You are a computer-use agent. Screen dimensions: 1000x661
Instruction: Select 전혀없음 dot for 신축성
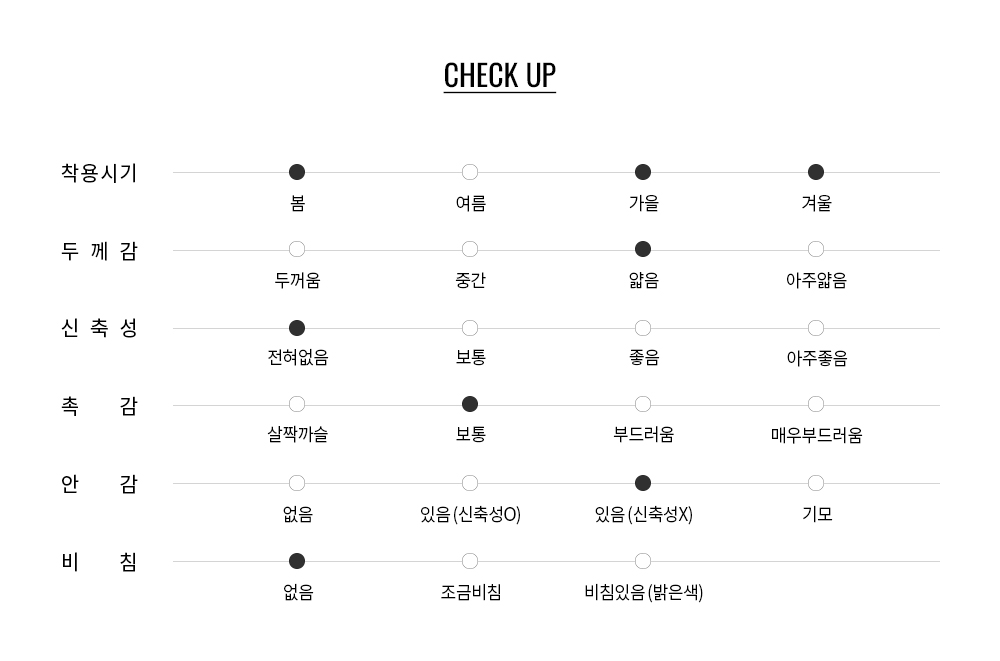click(297, 328)
